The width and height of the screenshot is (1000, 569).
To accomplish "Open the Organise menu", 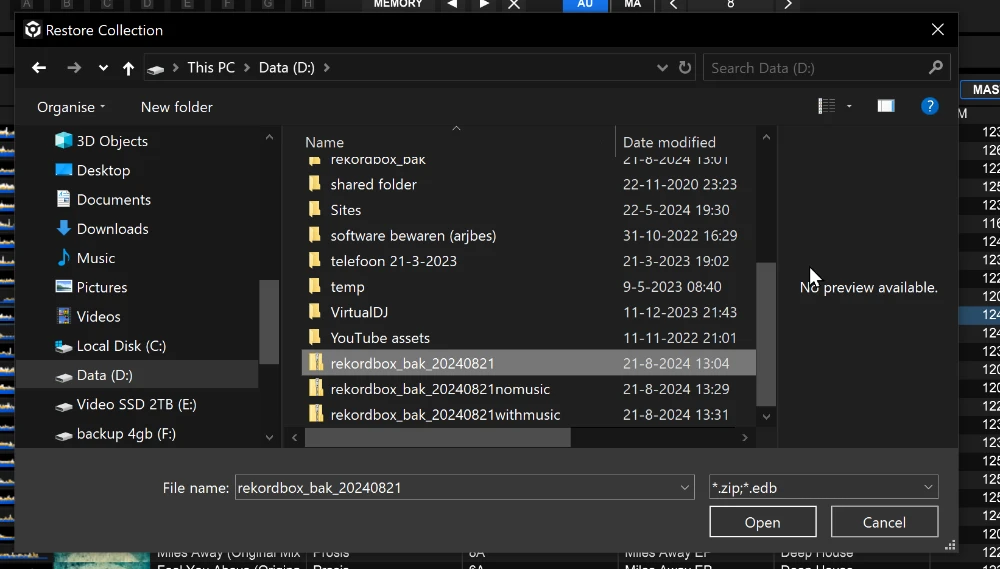I will point(71,107).
